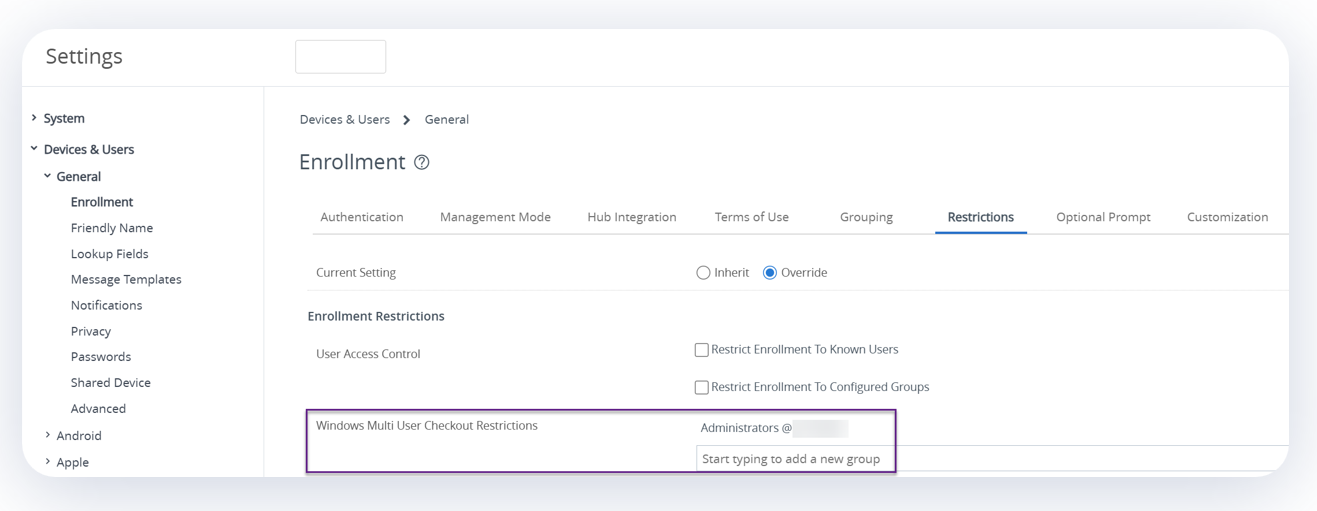Expand the System tree section
The width and height of the screenshot is (1317, 511).
(x=34, y=118)
